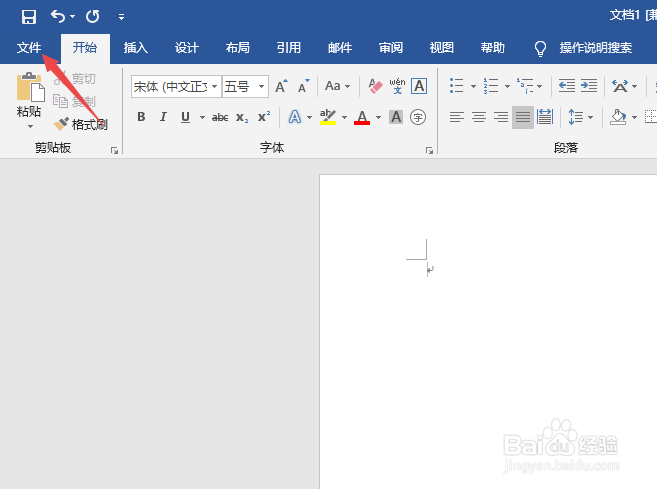Click the Shrink Font icon
The width and height of the screenshot is (657, 489).
pos(303,86)
